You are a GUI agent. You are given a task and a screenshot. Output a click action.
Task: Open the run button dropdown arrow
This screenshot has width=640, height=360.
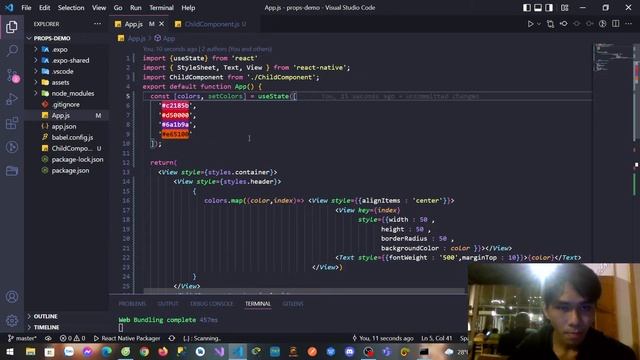click(539, 24)
